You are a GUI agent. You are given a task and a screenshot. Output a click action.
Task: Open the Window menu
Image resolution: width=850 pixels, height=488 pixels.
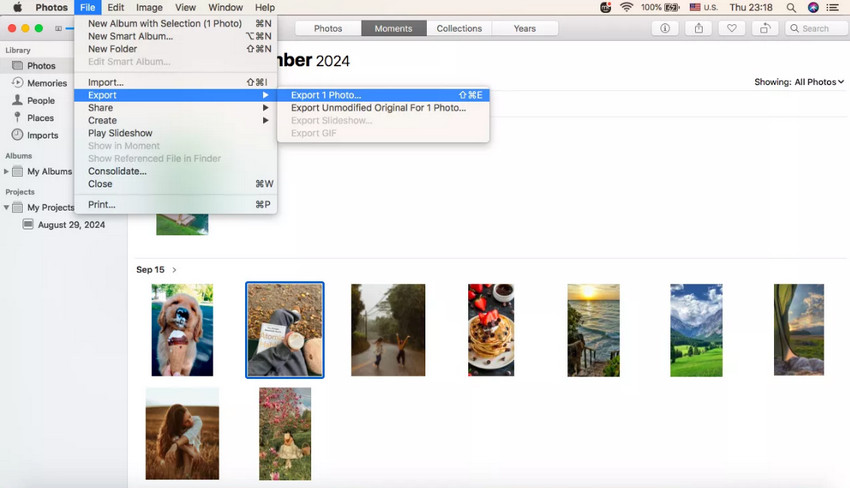click(226, 7)
